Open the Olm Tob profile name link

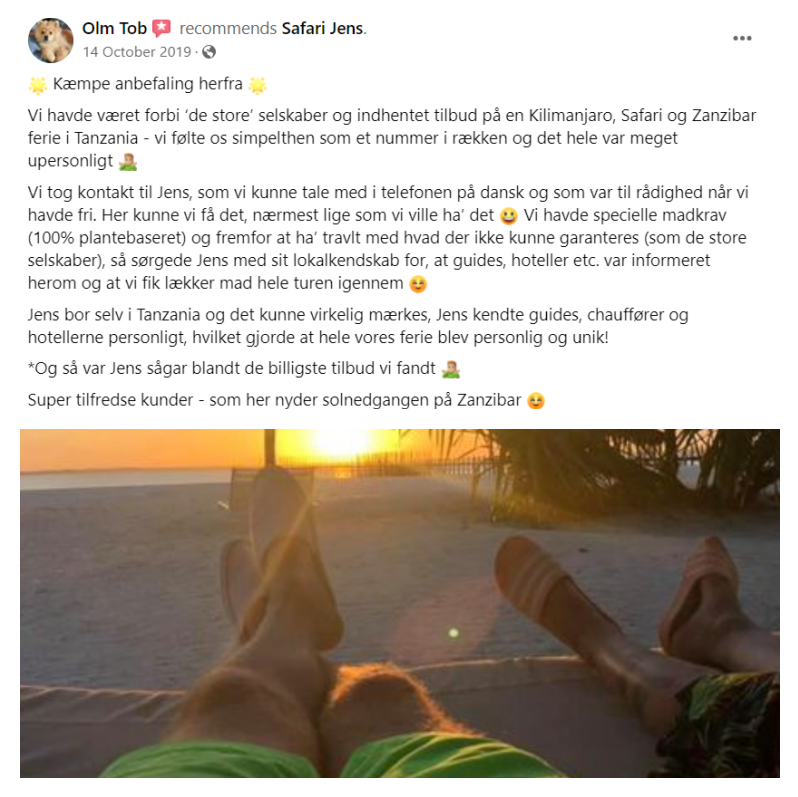pyautogui.click(x=114, y=29)
